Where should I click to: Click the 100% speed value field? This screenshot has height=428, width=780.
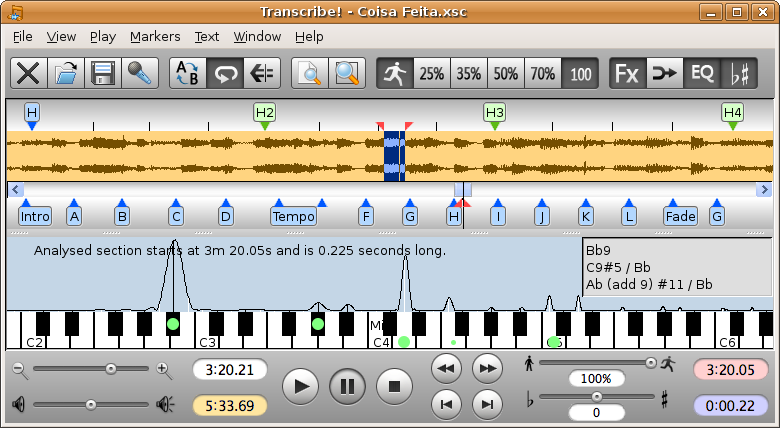click(x=596, y=379)
